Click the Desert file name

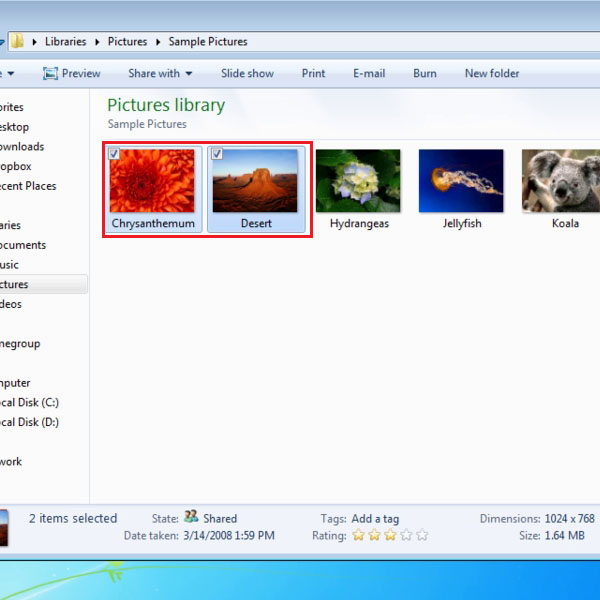(256, 223)
